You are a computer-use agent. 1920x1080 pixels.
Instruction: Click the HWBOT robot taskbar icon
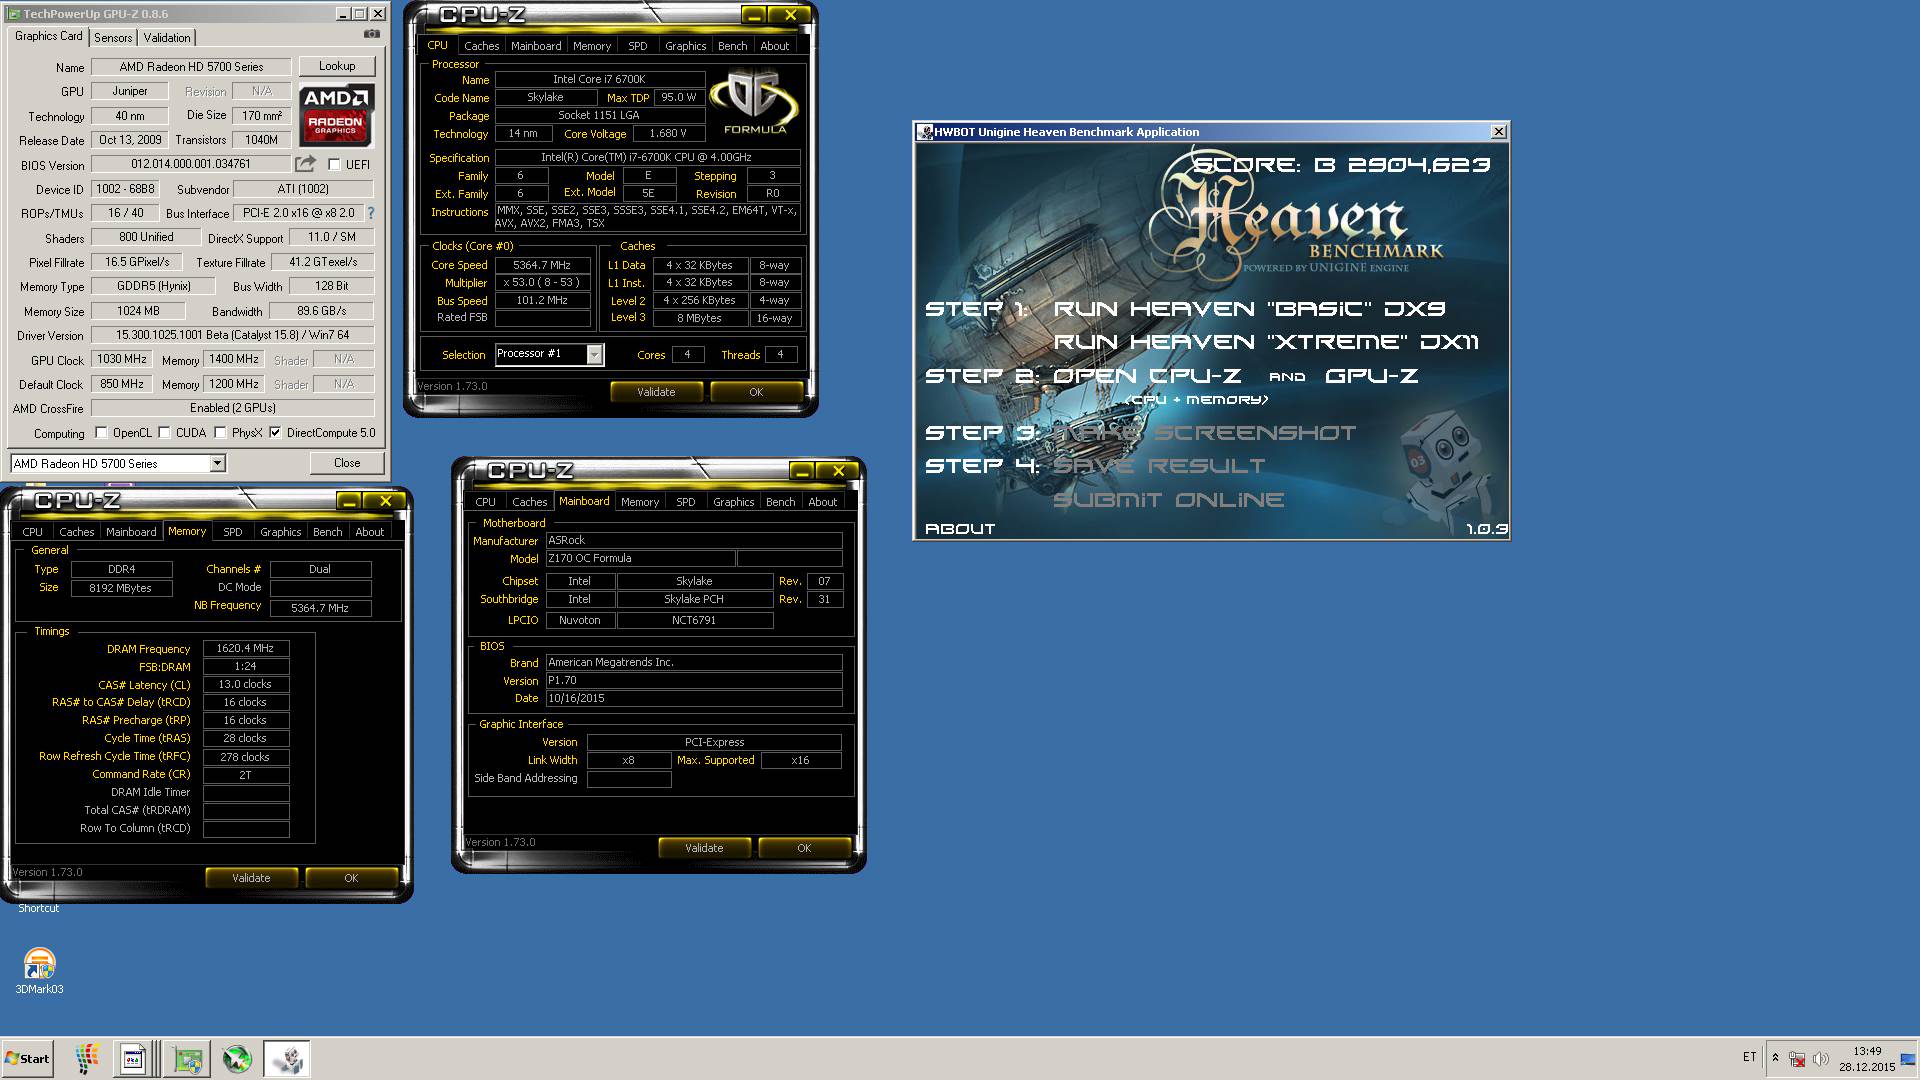click(287, 1059)
